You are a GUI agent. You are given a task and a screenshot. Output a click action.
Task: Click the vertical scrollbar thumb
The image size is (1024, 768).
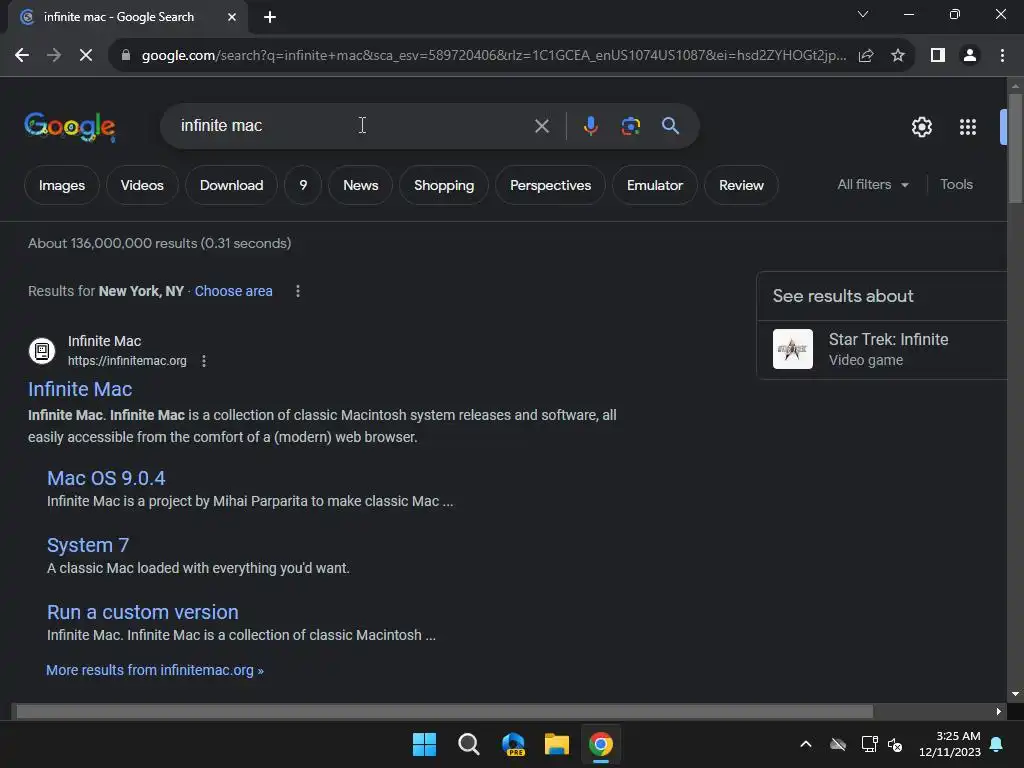coord(1015,148)
